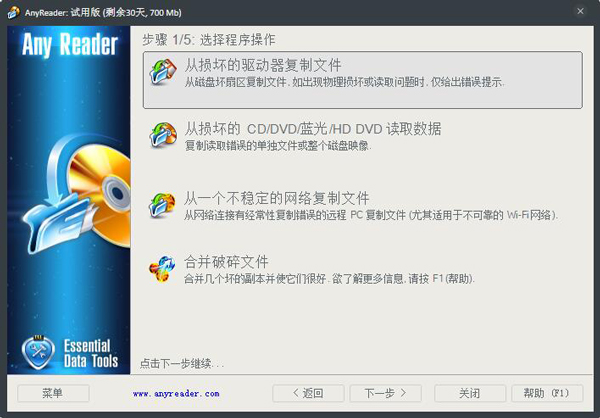600x418 pixels.
Task: Click the CD and folder banner artwork
Action: 76,192
